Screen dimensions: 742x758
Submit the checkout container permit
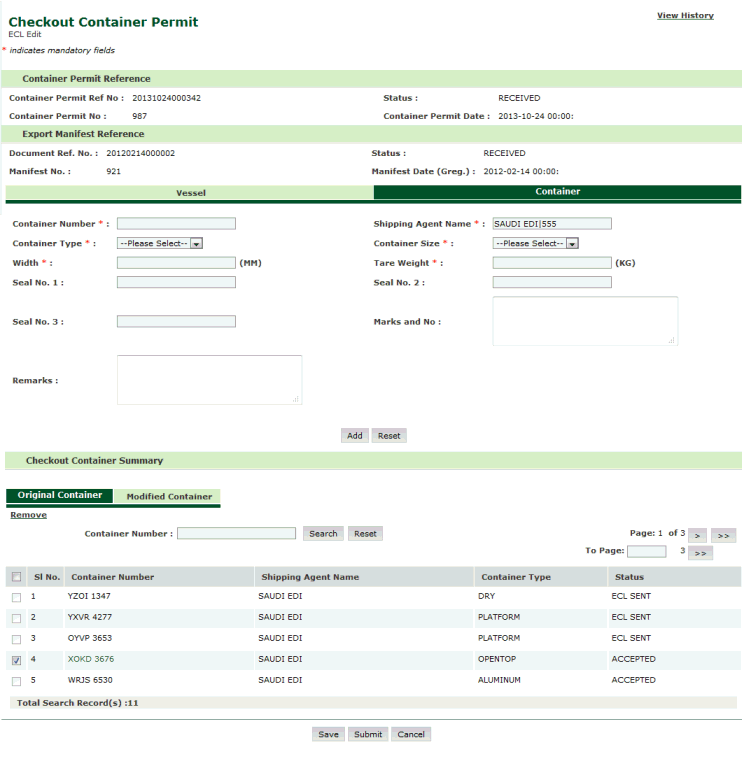[x=368, y=734]
